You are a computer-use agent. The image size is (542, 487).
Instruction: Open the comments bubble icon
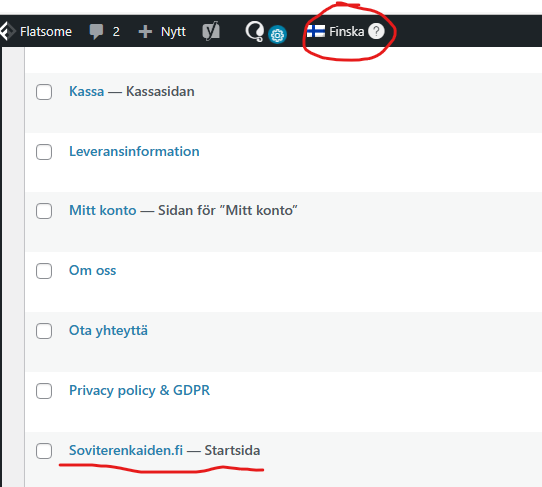pyautogui.click(x=96, y=32)
